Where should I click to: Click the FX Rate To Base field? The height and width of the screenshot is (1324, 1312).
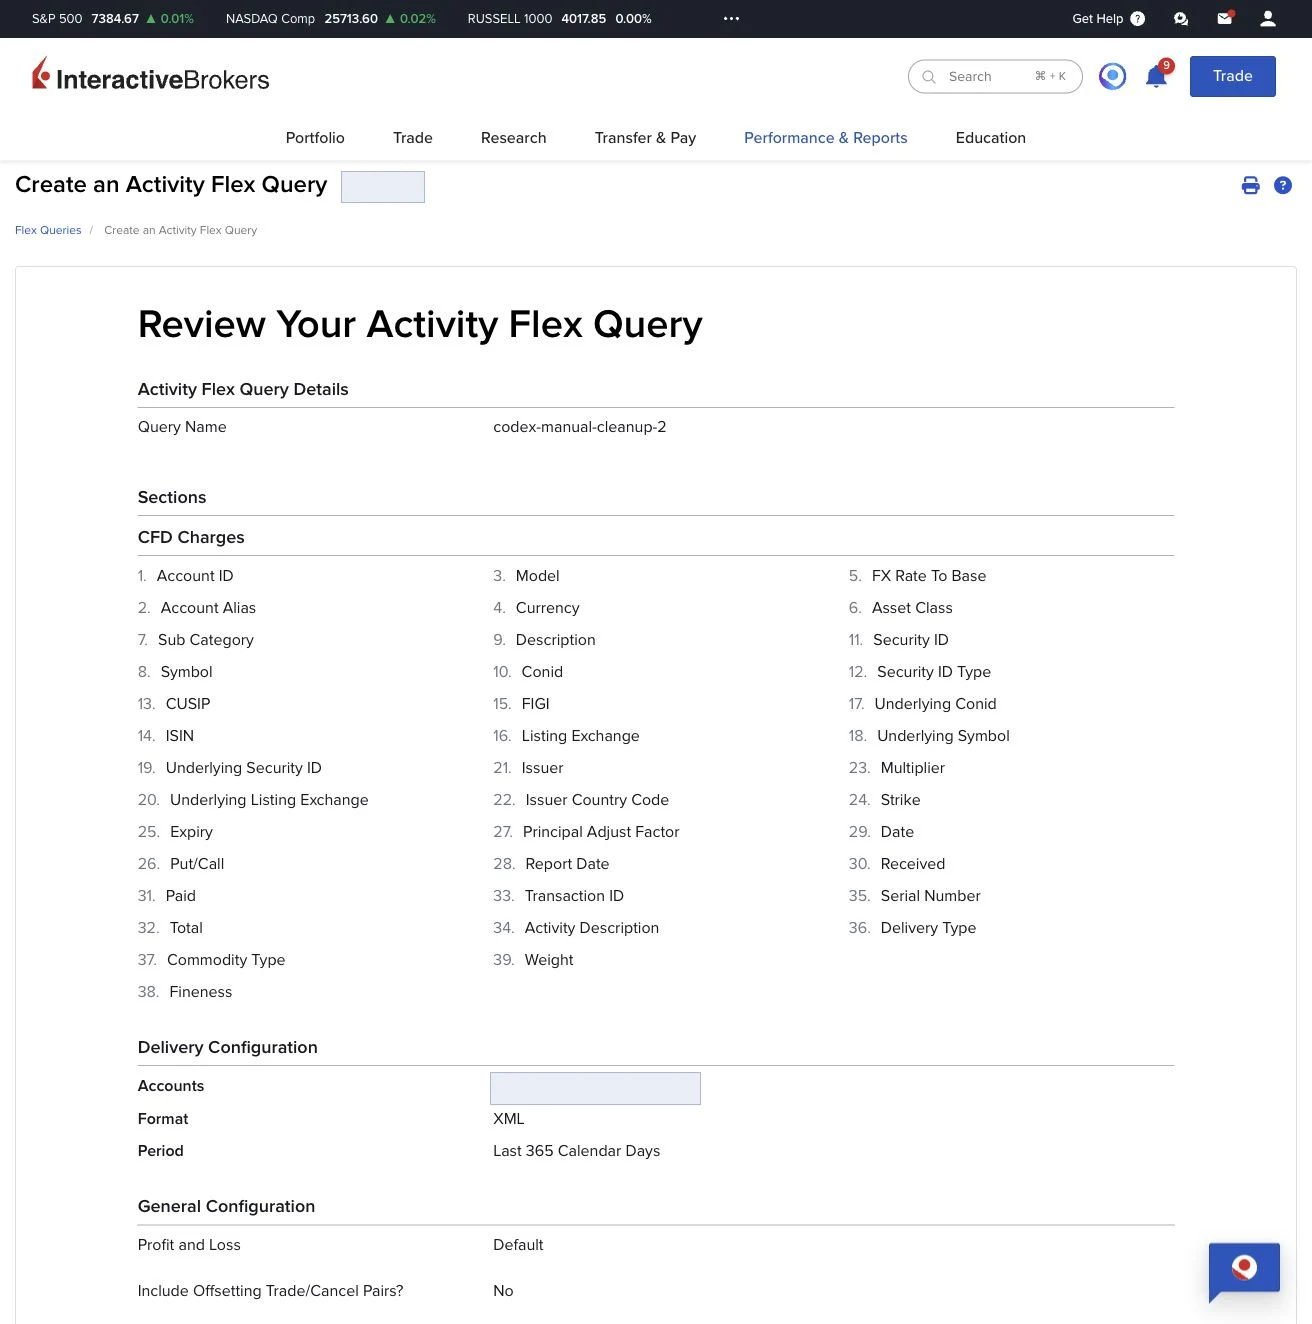929,576
